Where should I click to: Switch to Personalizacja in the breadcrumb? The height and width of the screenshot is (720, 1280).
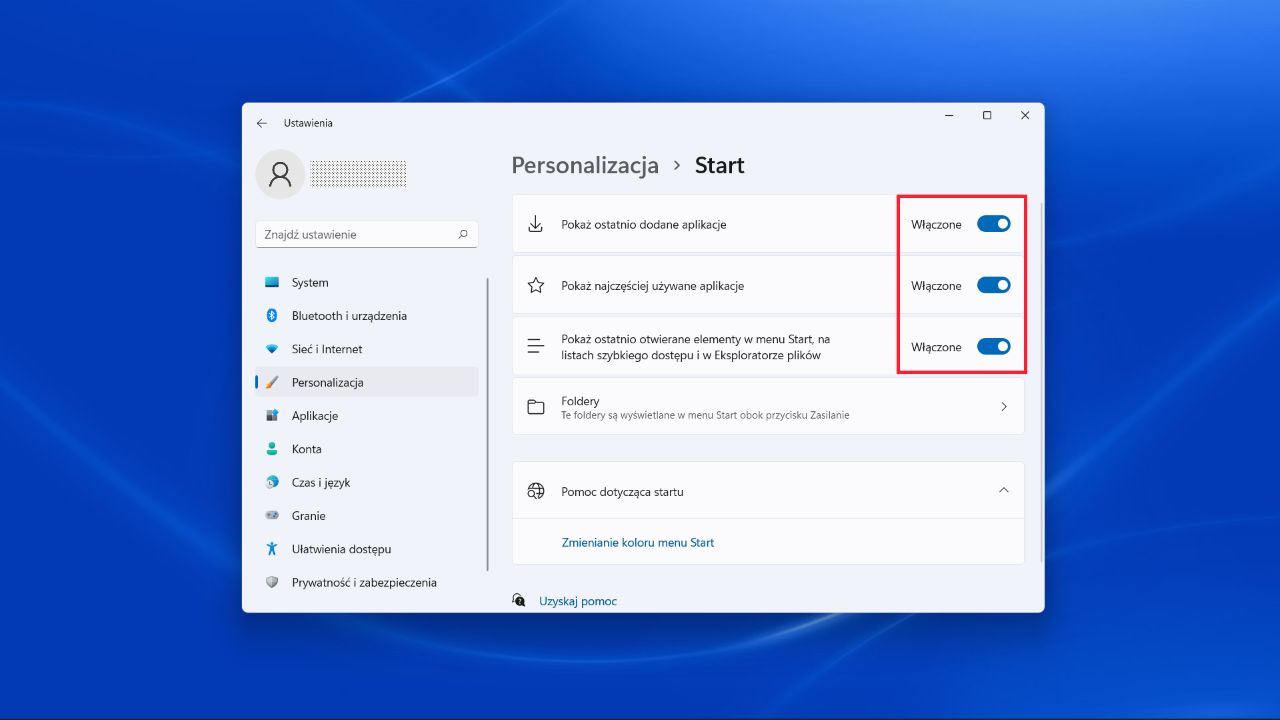584,165
